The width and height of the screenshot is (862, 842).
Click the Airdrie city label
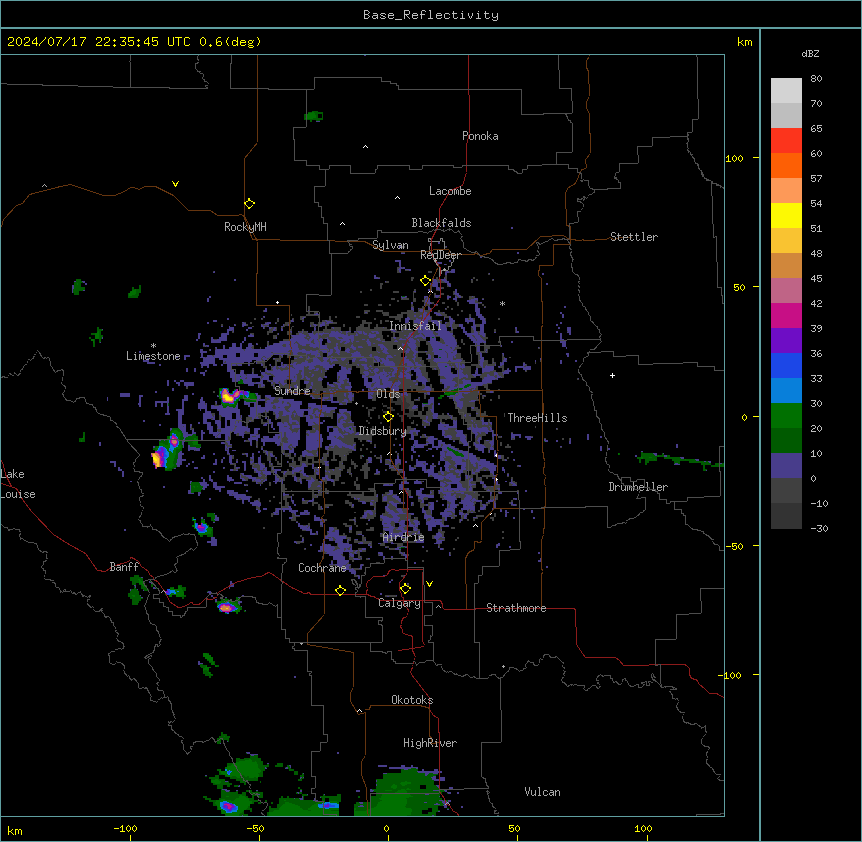(404, 537)
